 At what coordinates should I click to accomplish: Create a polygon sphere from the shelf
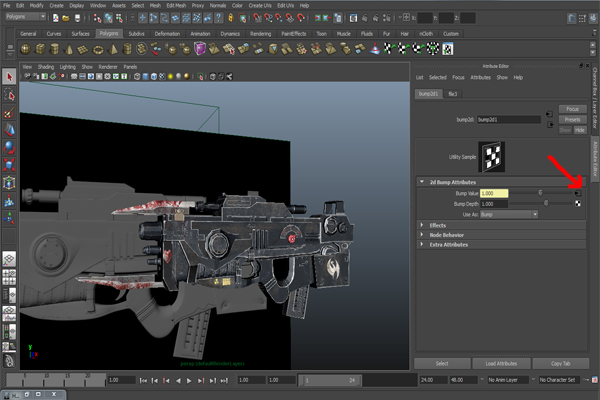pyautogui.click(x=26, y=49)
